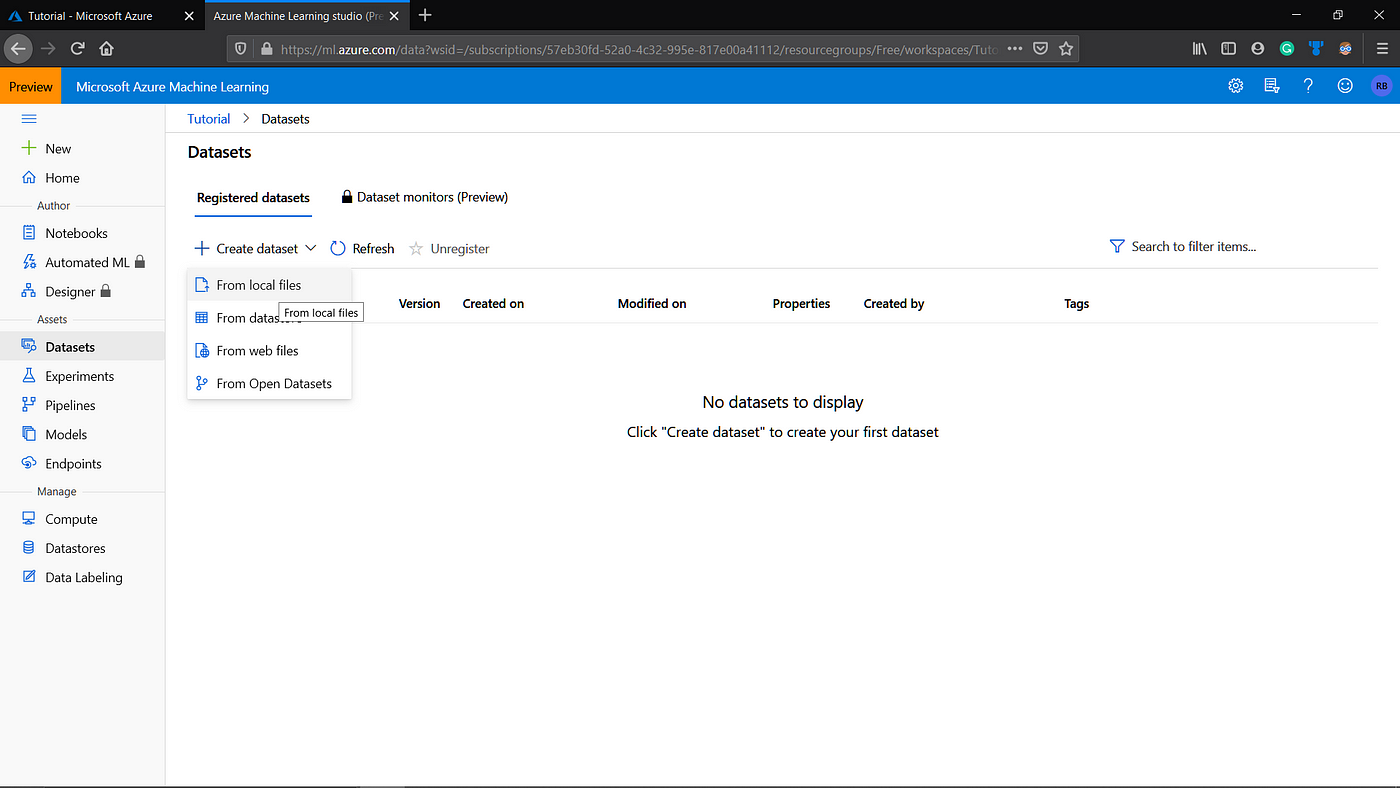Choose From datastore option
The width and height of the screenshot is (1400, 788).
(269, 318)
